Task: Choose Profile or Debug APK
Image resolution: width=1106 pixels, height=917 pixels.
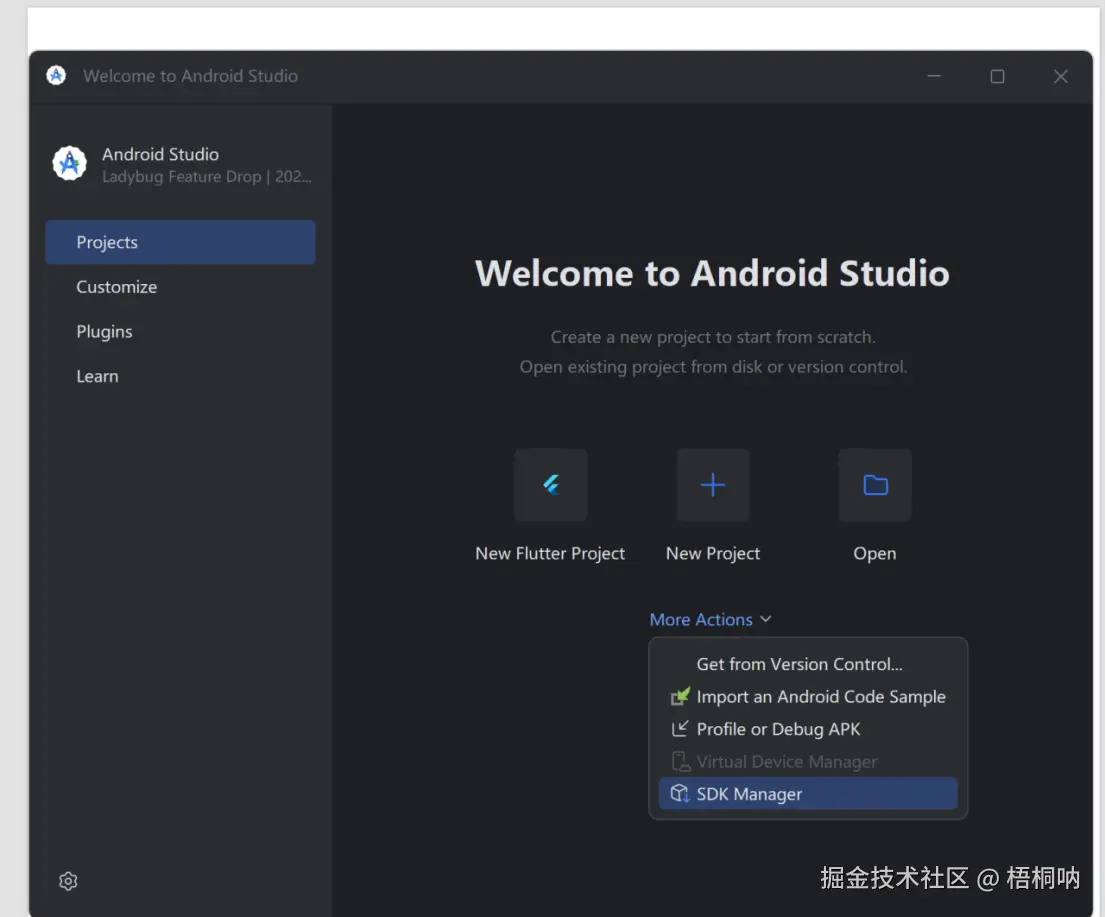Action: pos(808,729)
